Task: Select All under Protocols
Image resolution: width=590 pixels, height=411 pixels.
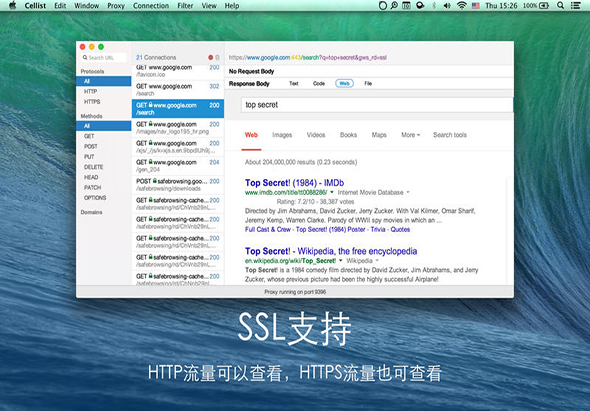Action: click(x=103, y=81)
